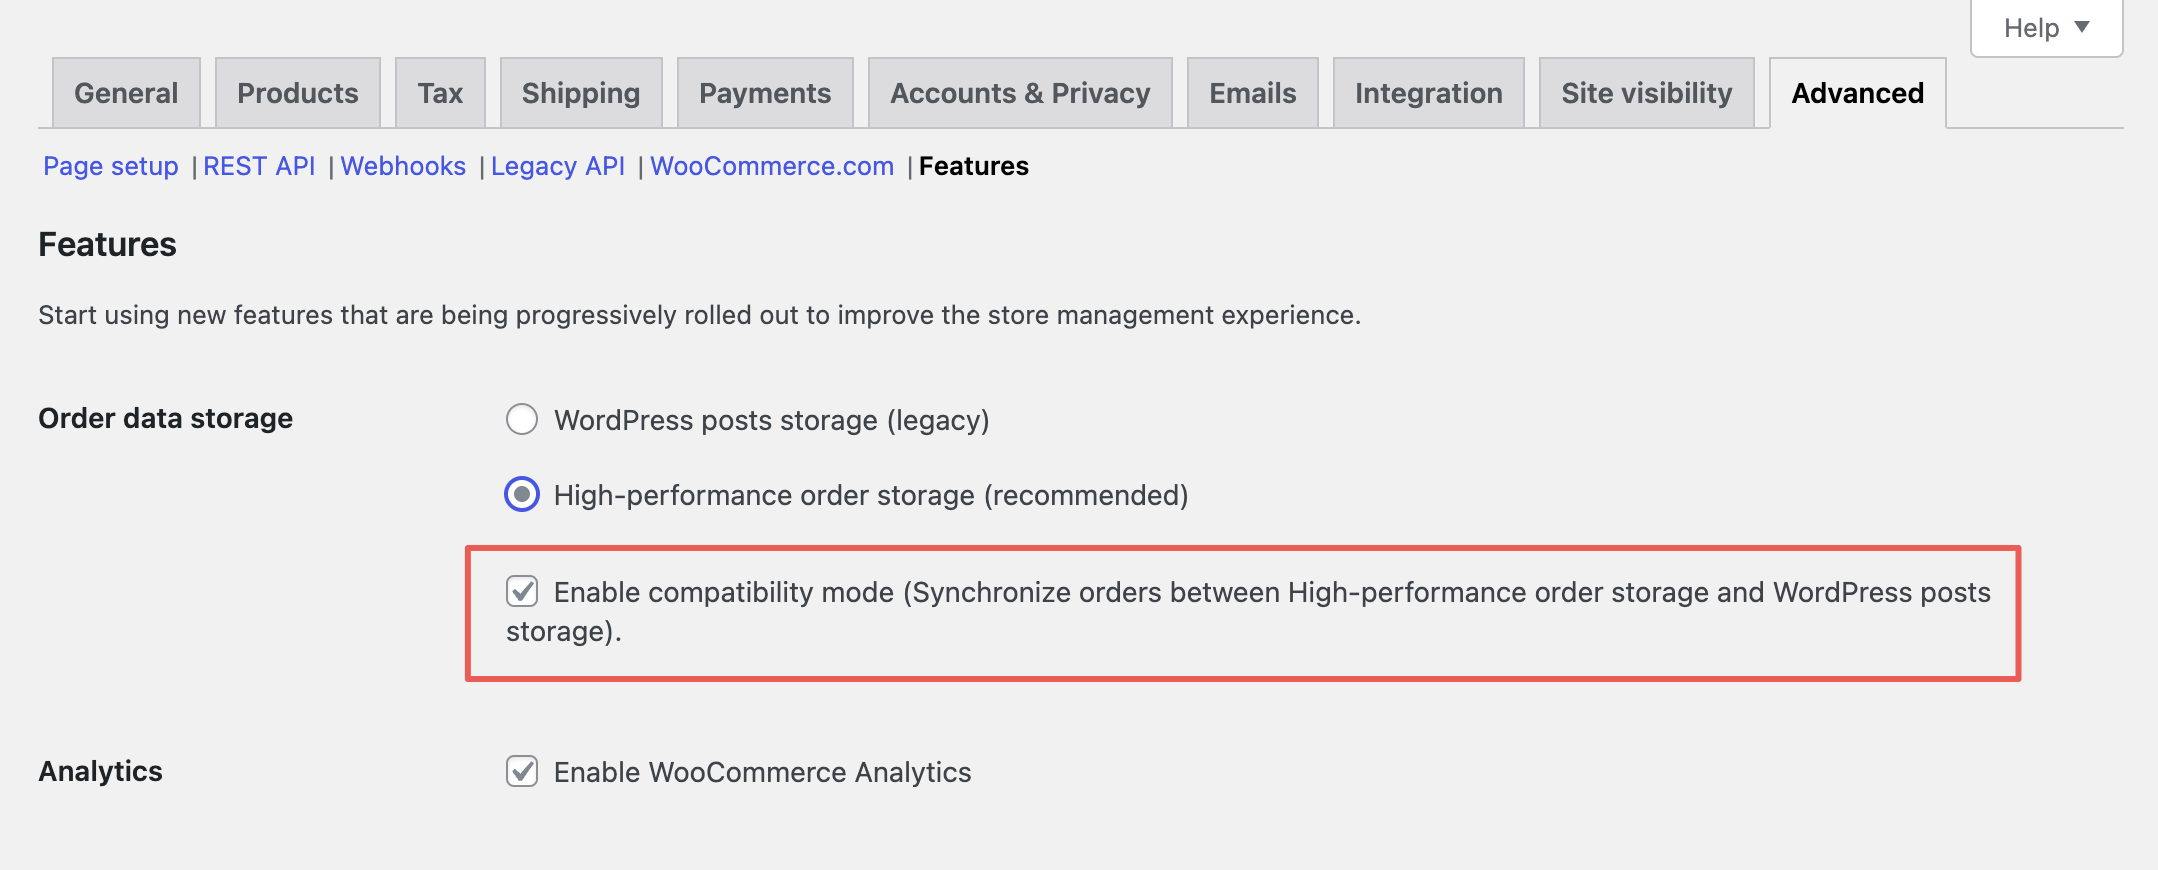Switch to the Emails settings tab
The width and height of the screenshot is (2158, 870).
[1252, 92]
